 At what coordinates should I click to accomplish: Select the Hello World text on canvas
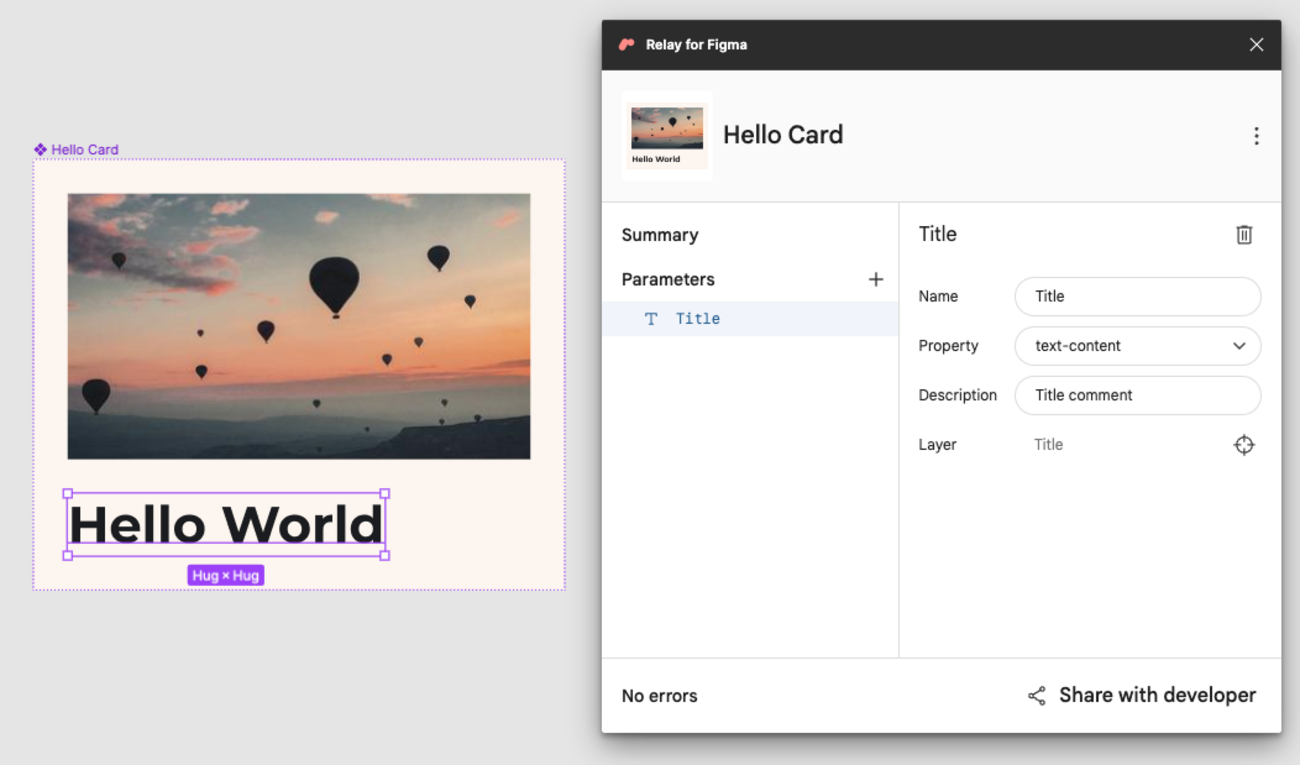tap(226, 525)
